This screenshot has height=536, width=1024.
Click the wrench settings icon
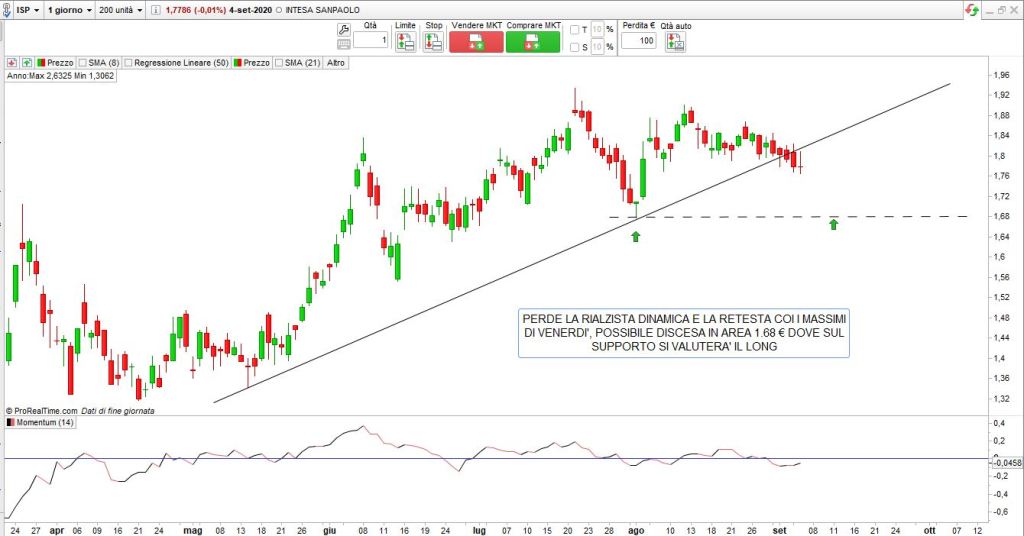click(x=344, y=29)
